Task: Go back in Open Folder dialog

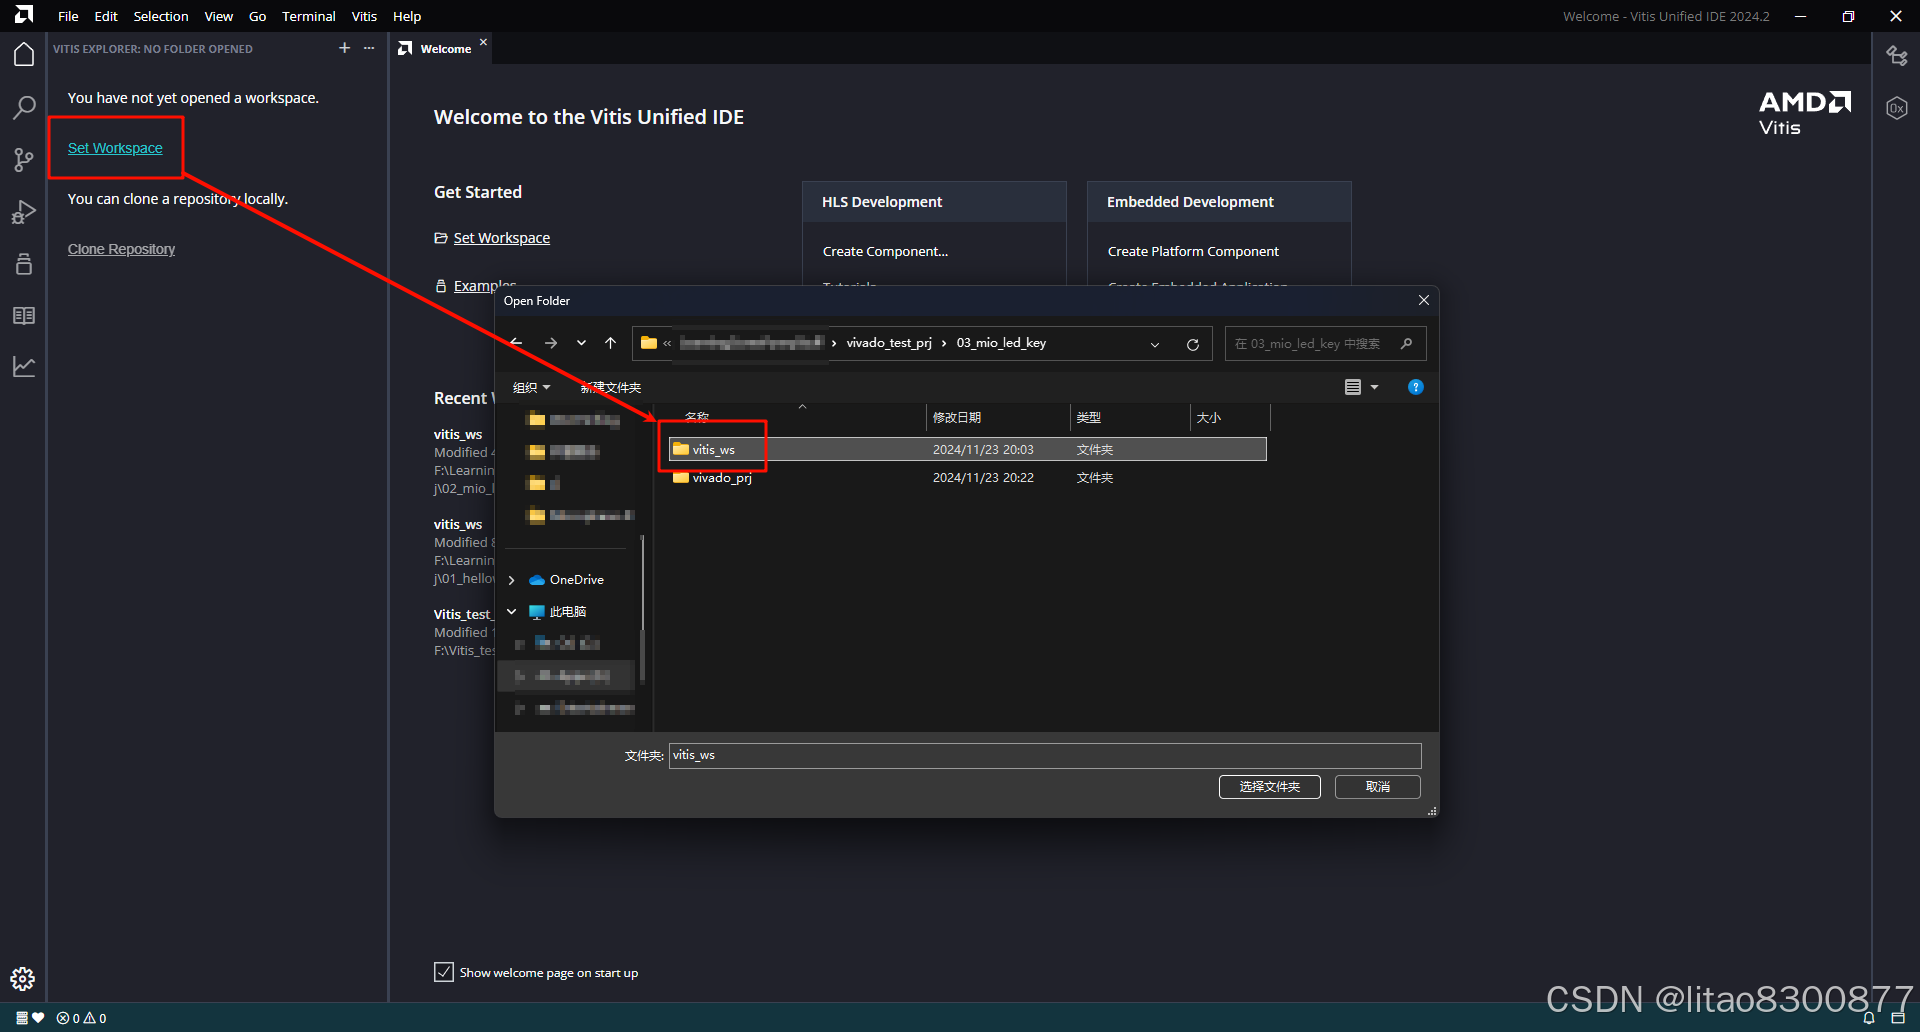Action: [x=516, y=343]
